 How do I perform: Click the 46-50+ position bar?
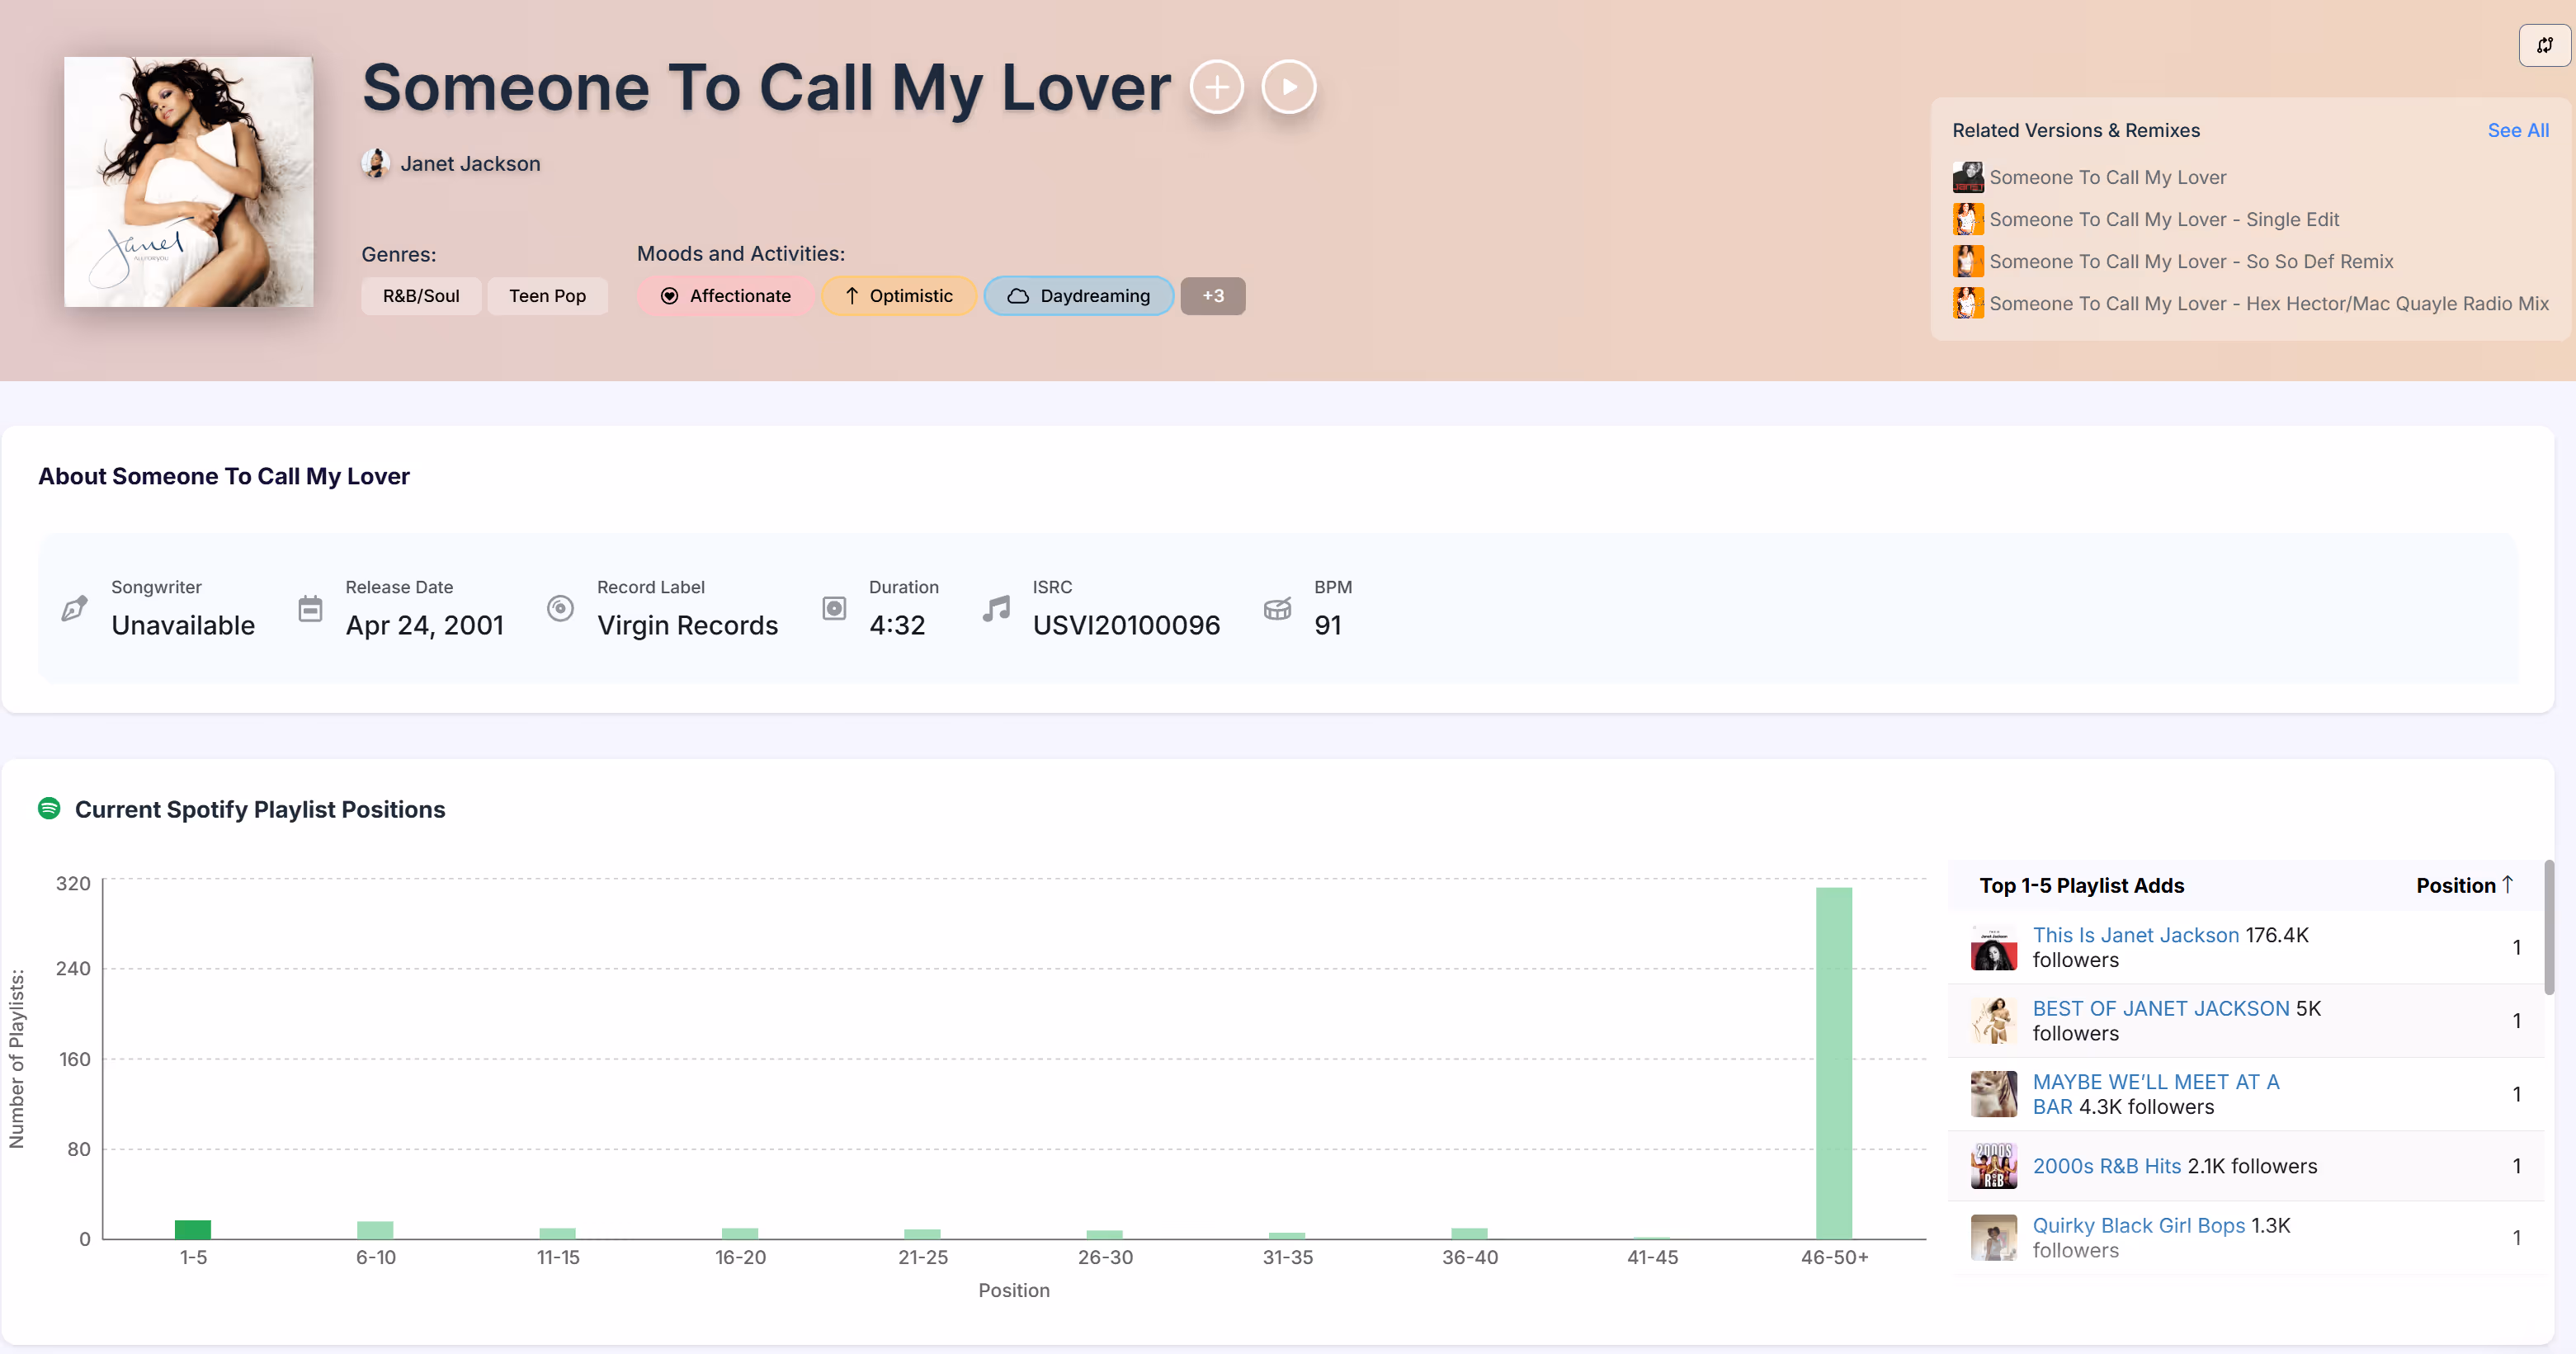[x=1833, y=1062]
